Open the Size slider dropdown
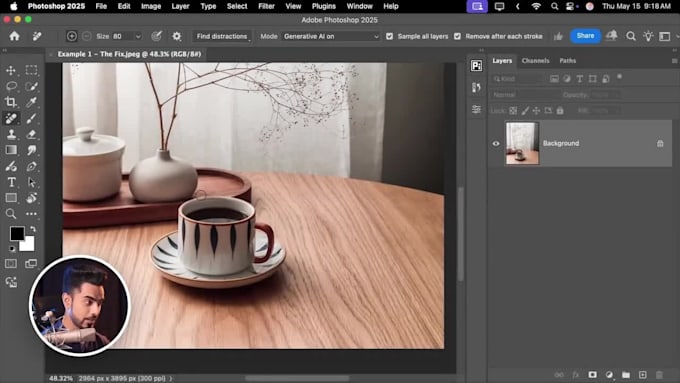 click(138, 36)
